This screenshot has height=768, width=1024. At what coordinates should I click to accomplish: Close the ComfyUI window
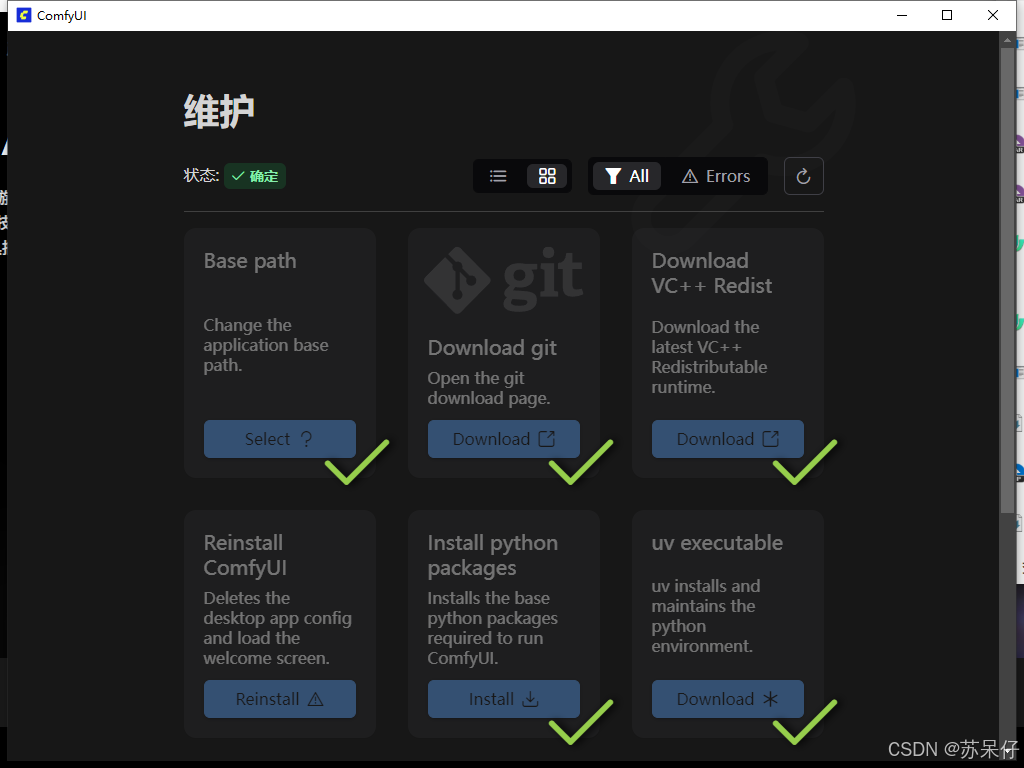click(x=993, y=15)
